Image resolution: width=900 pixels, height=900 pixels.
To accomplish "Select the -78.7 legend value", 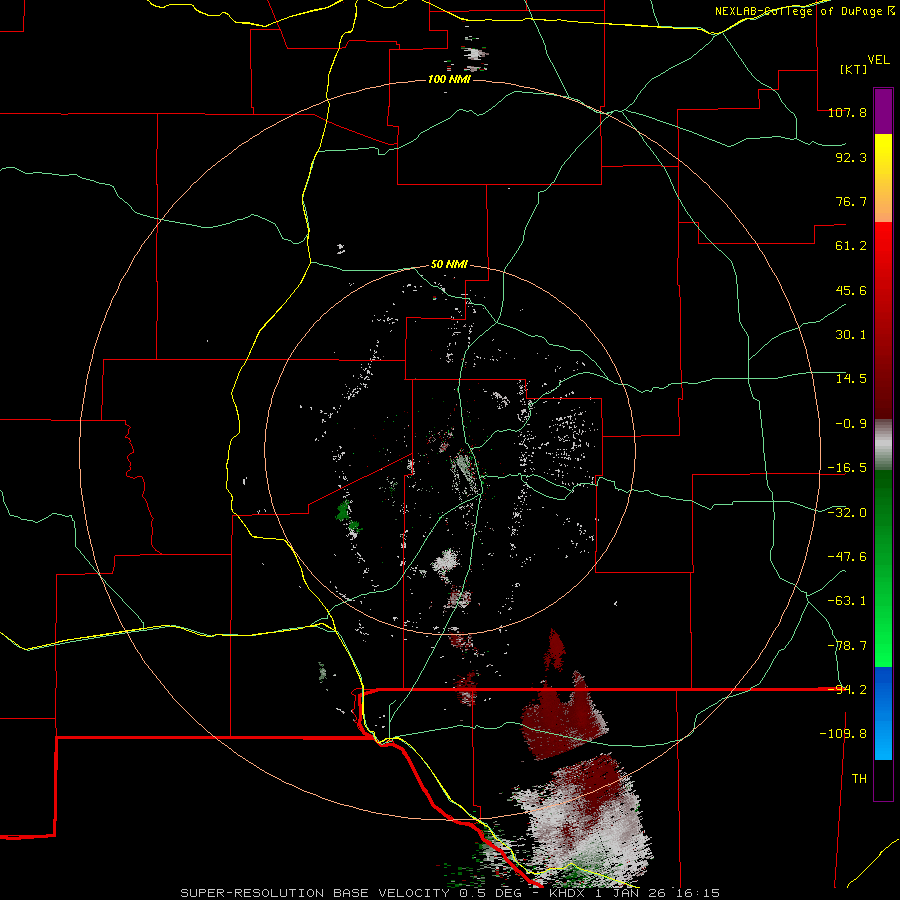I will [x=847, y=646].
